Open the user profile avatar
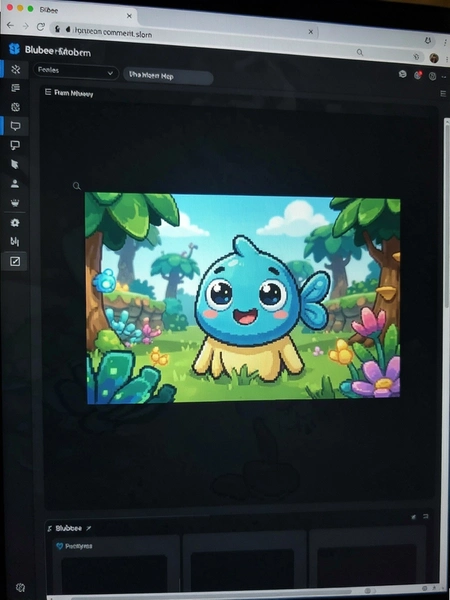Screen dimensions: 450x600 [434, 58]
